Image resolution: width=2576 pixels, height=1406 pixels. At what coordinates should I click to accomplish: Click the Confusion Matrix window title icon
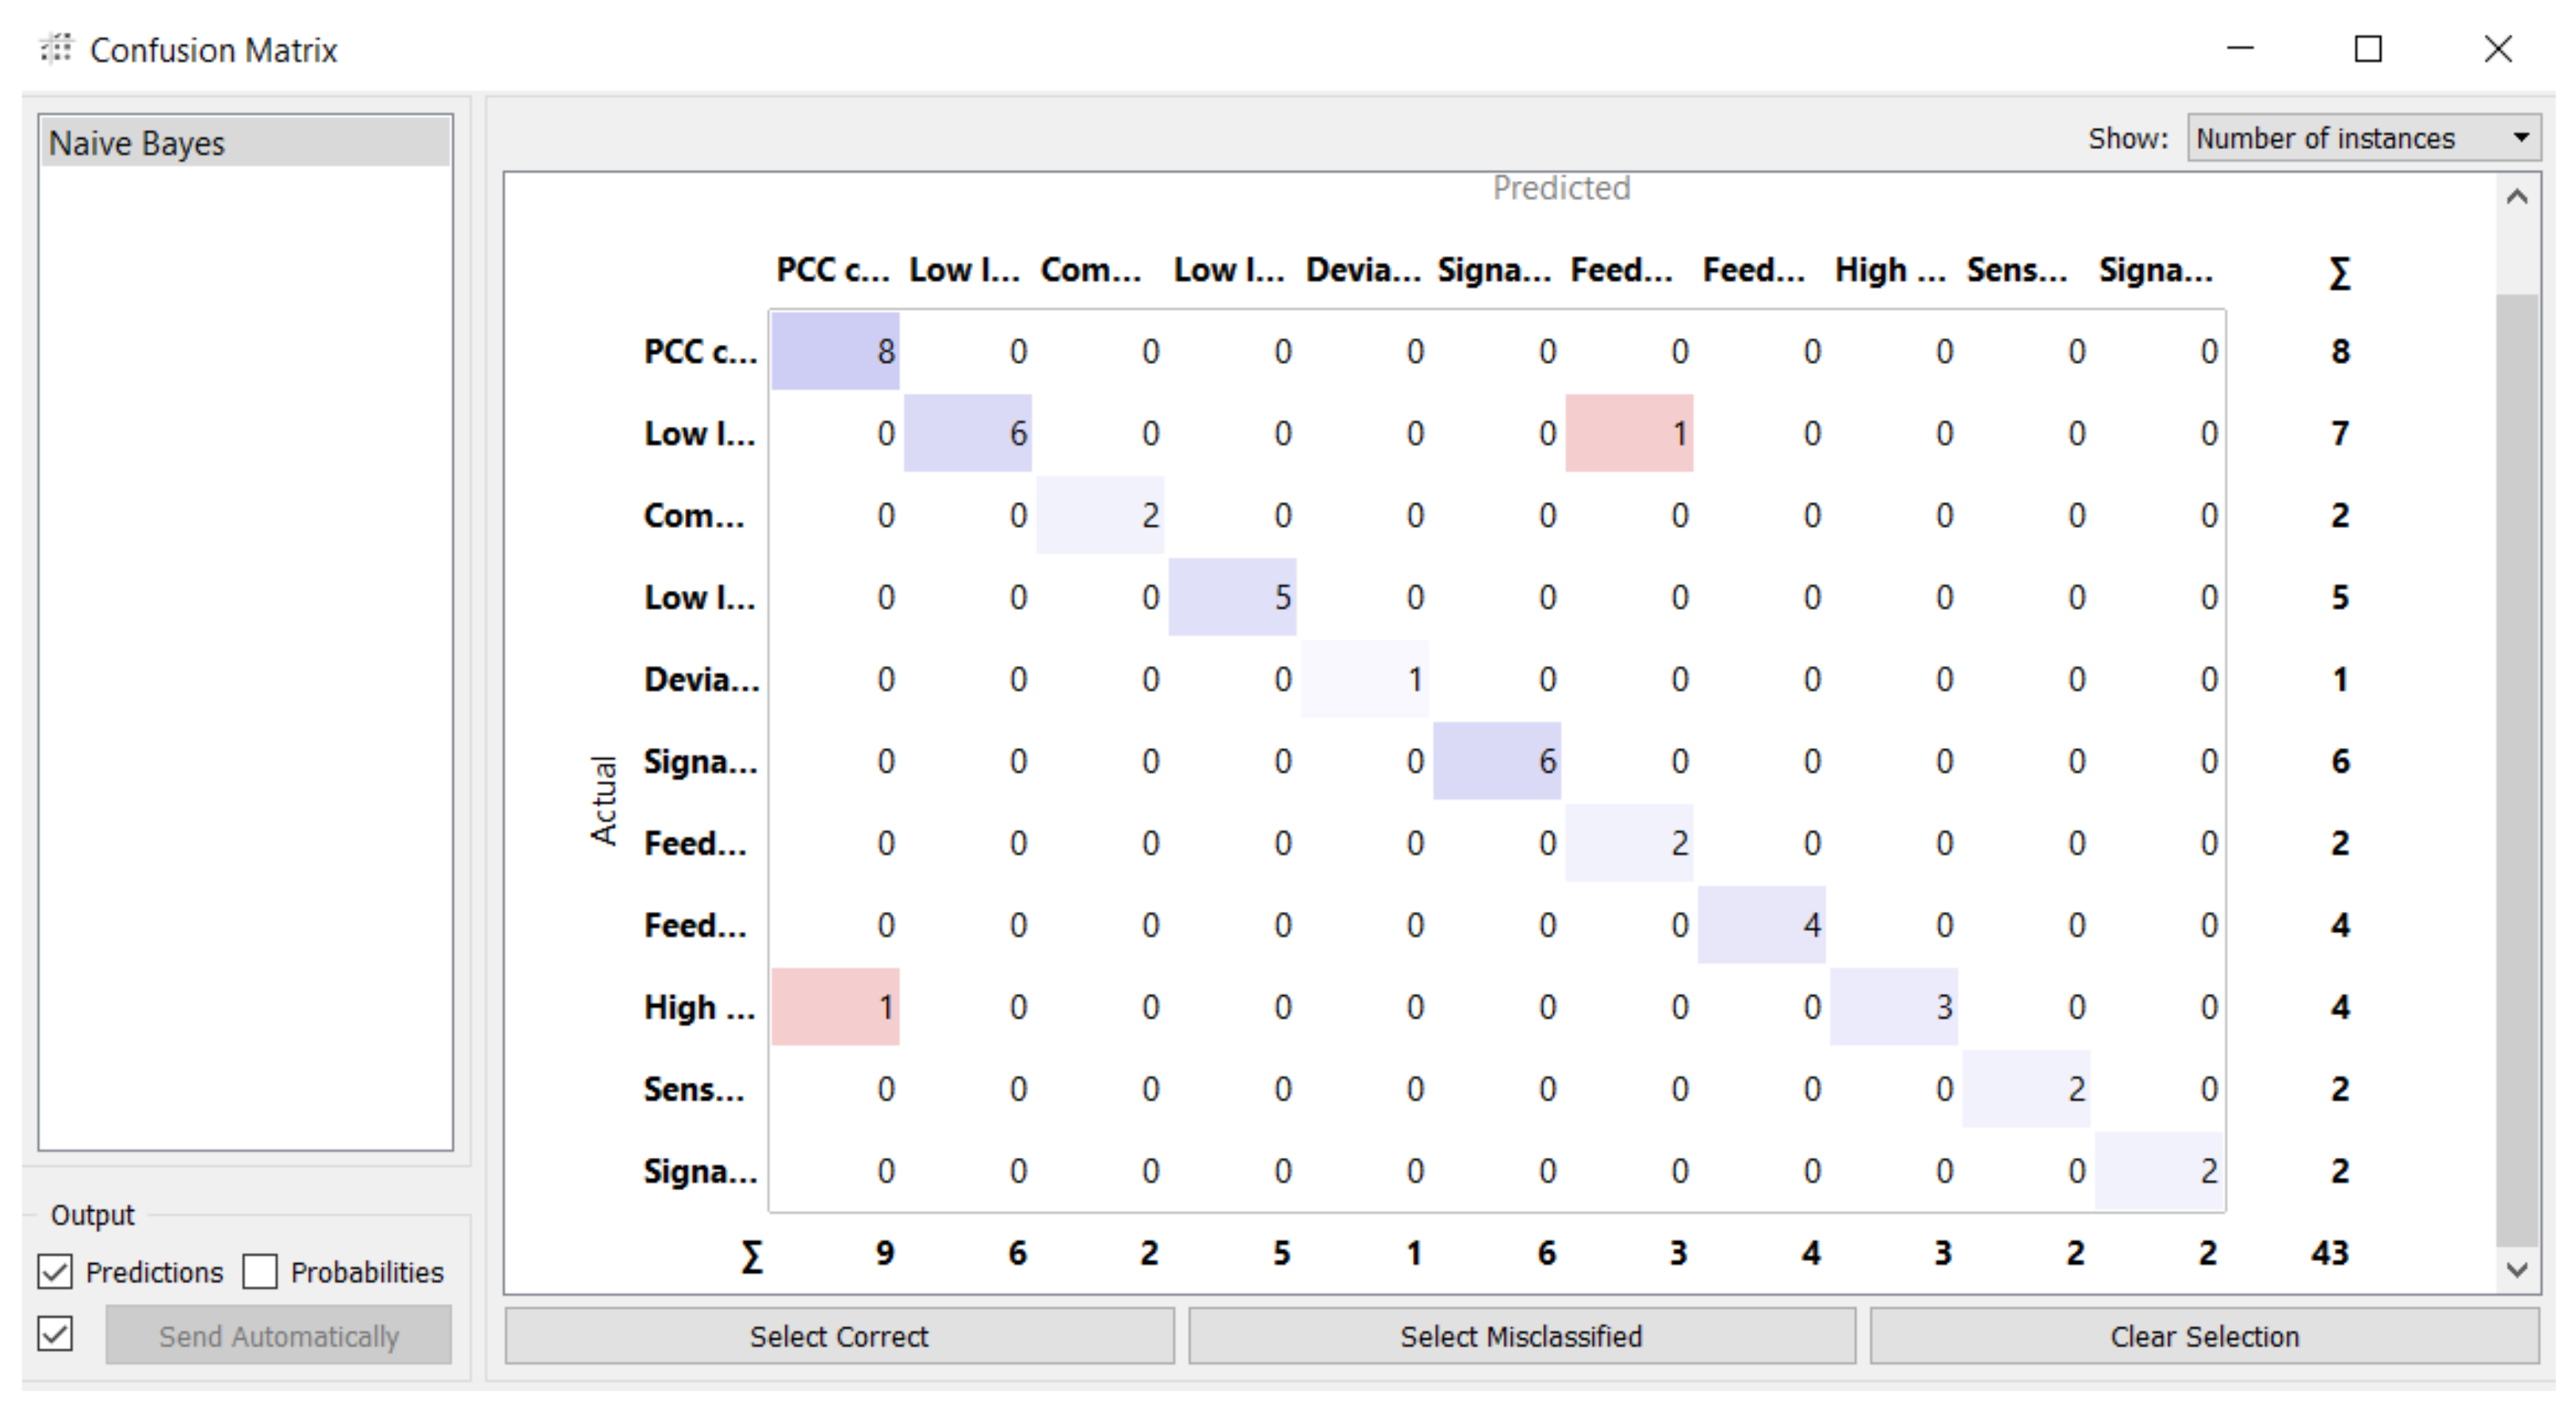point(56,48)
